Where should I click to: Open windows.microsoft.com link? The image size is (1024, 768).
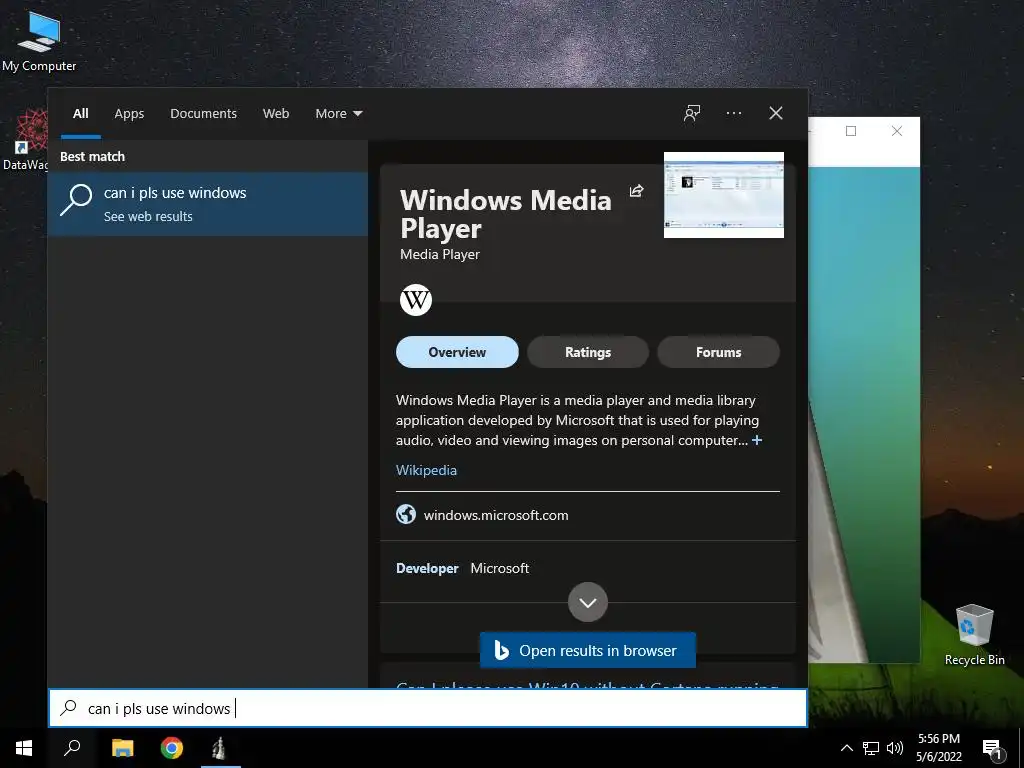click(x=496, y=515)
